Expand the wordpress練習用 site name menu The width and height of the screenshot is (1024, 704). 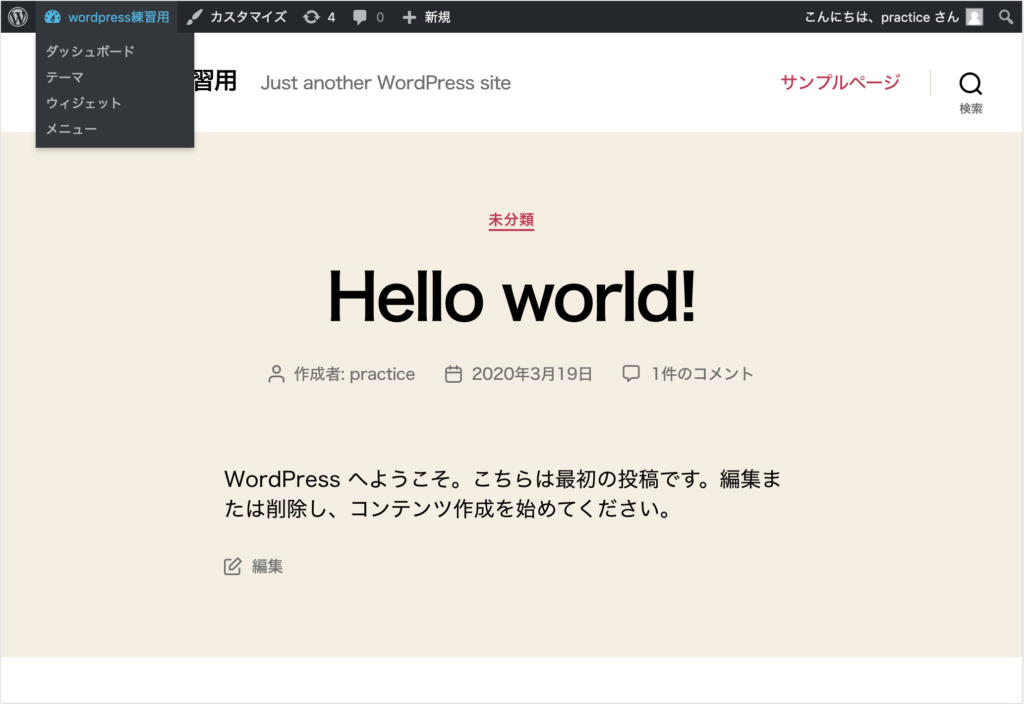point(118,17)
